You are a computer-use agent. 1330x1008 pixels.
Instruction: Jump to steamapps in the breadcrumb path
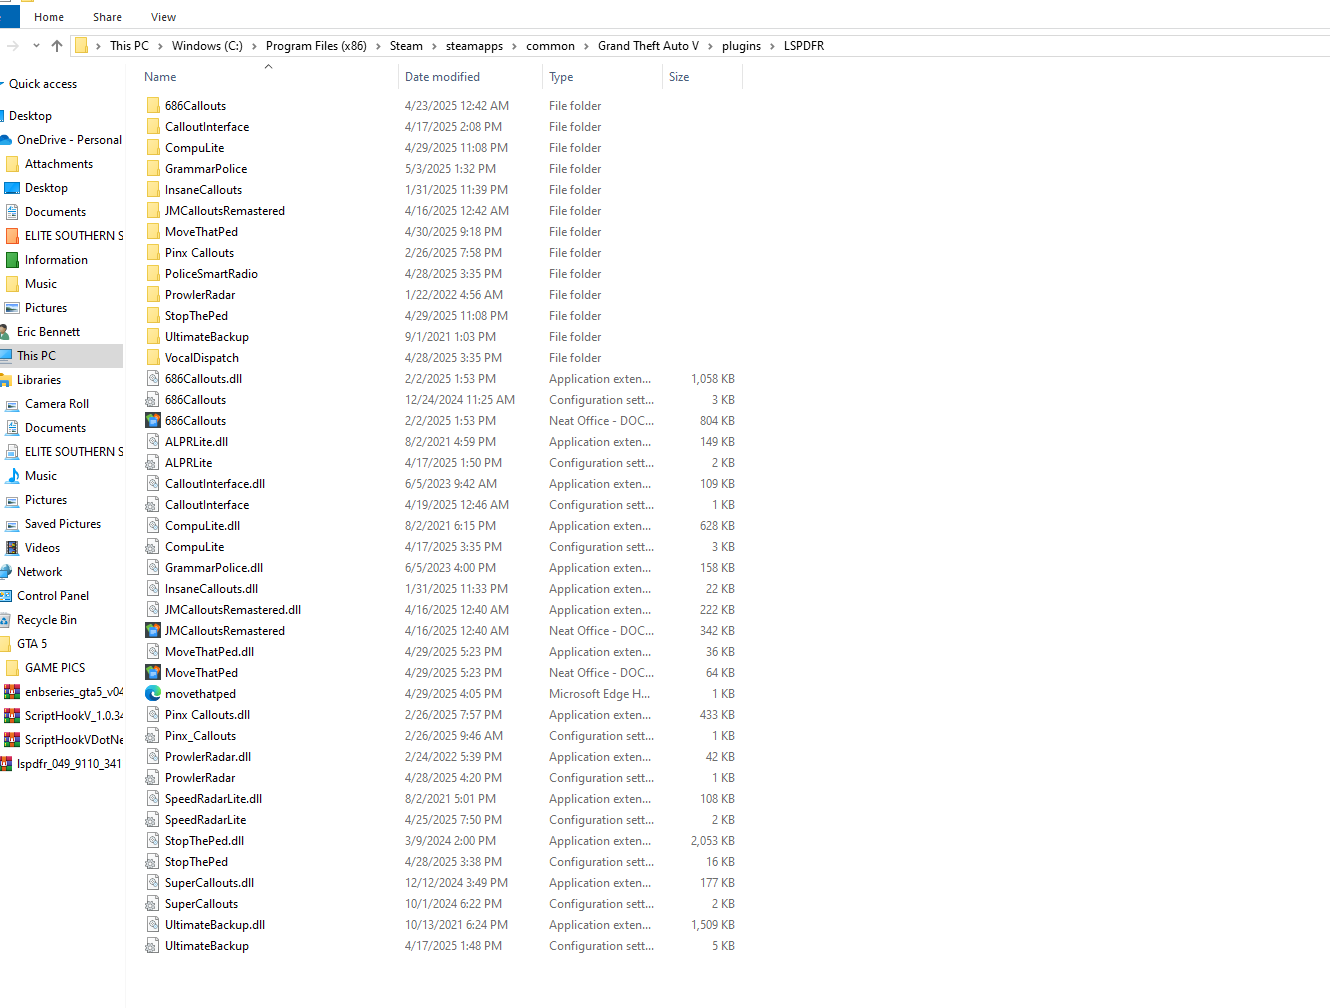tap(474, 46)
